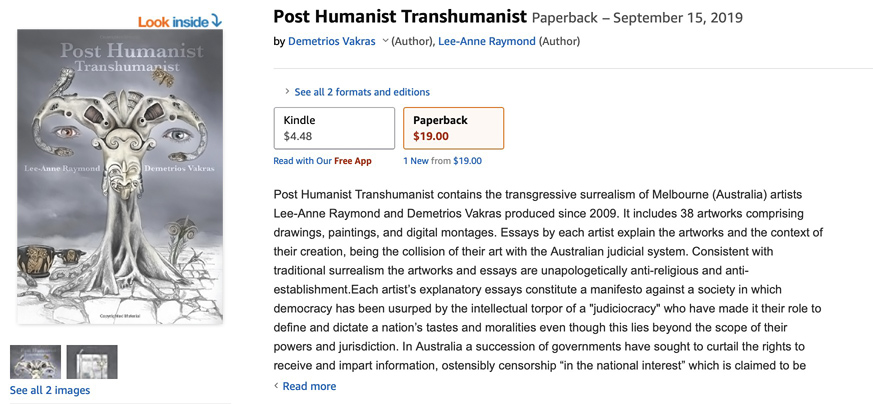The image size is (873, 404).
Task: Expand description with Read more
Action: pos(309,386)
